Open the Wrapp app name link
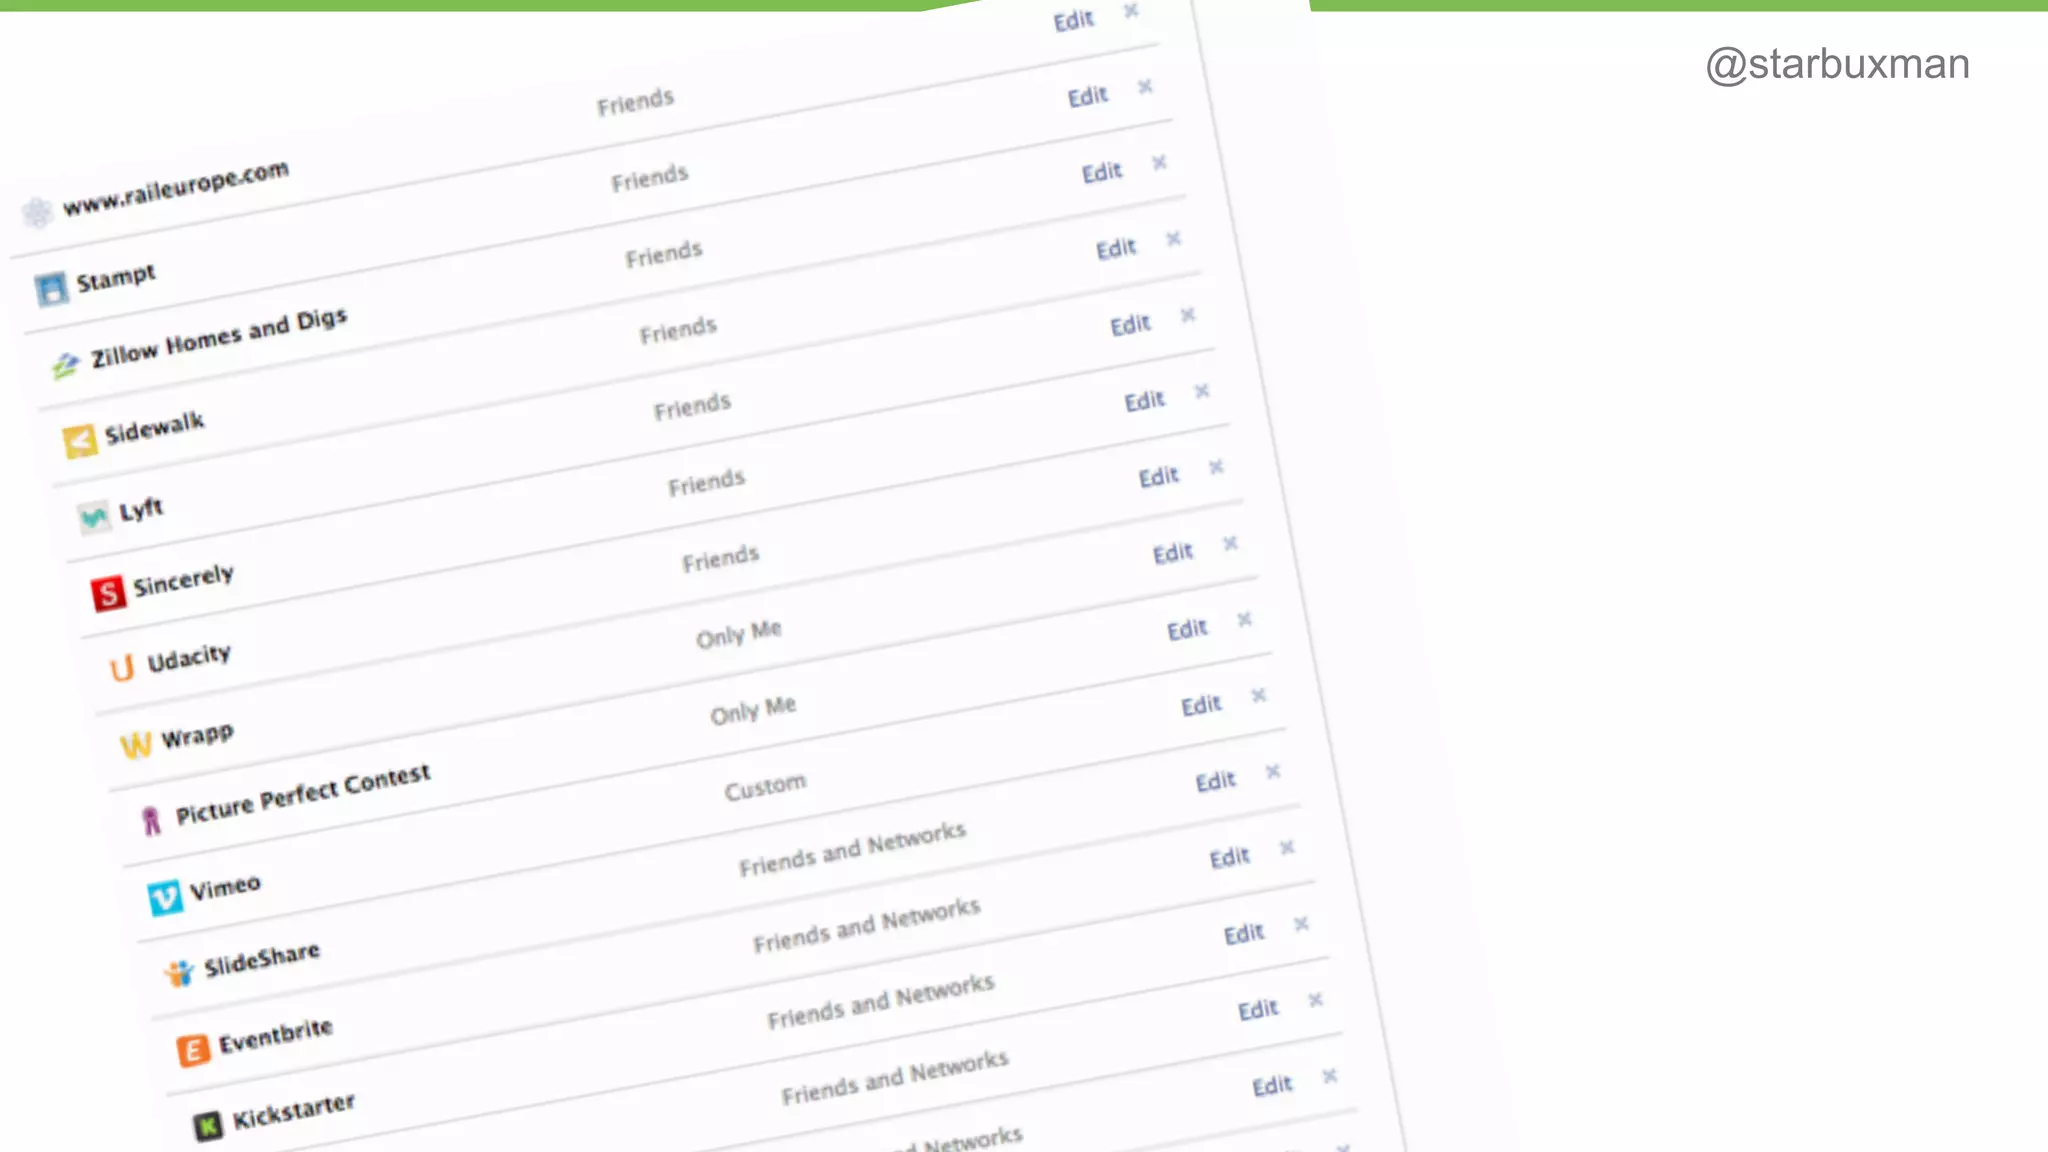2048x1152 pixels. 197,737
